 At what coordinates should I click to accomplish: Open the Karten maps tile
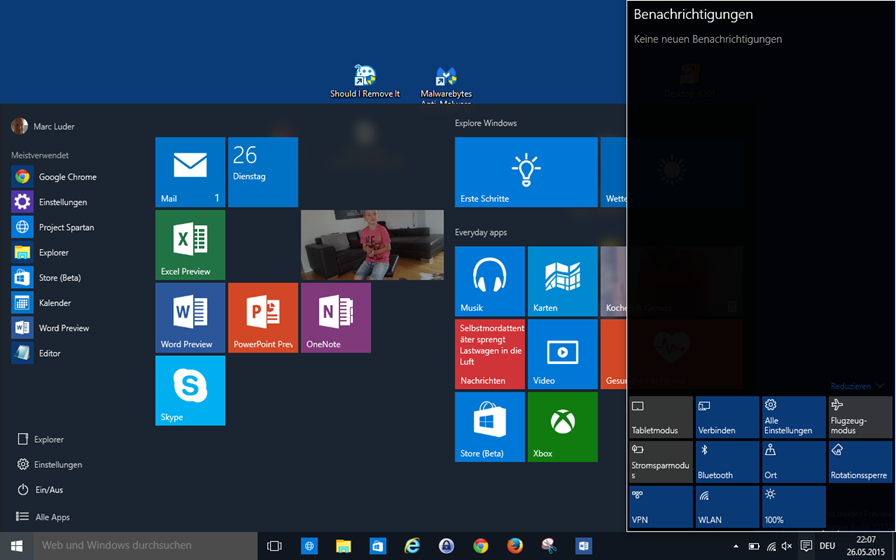tap(562, 281)
